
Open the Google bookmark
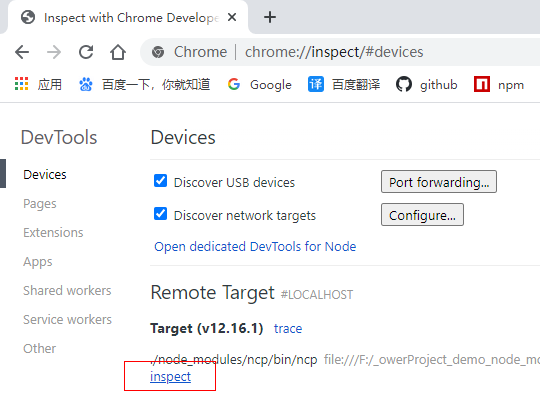(x=260, y=84)
